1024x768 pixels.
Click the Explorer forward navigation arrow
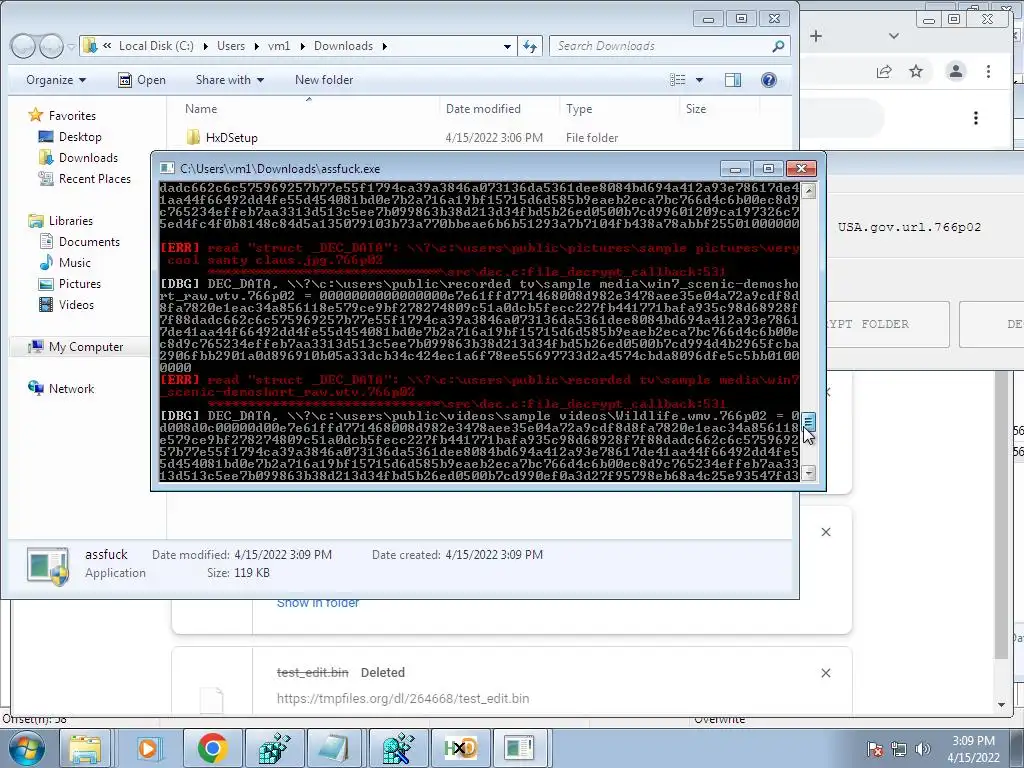[x=51, y=46]
